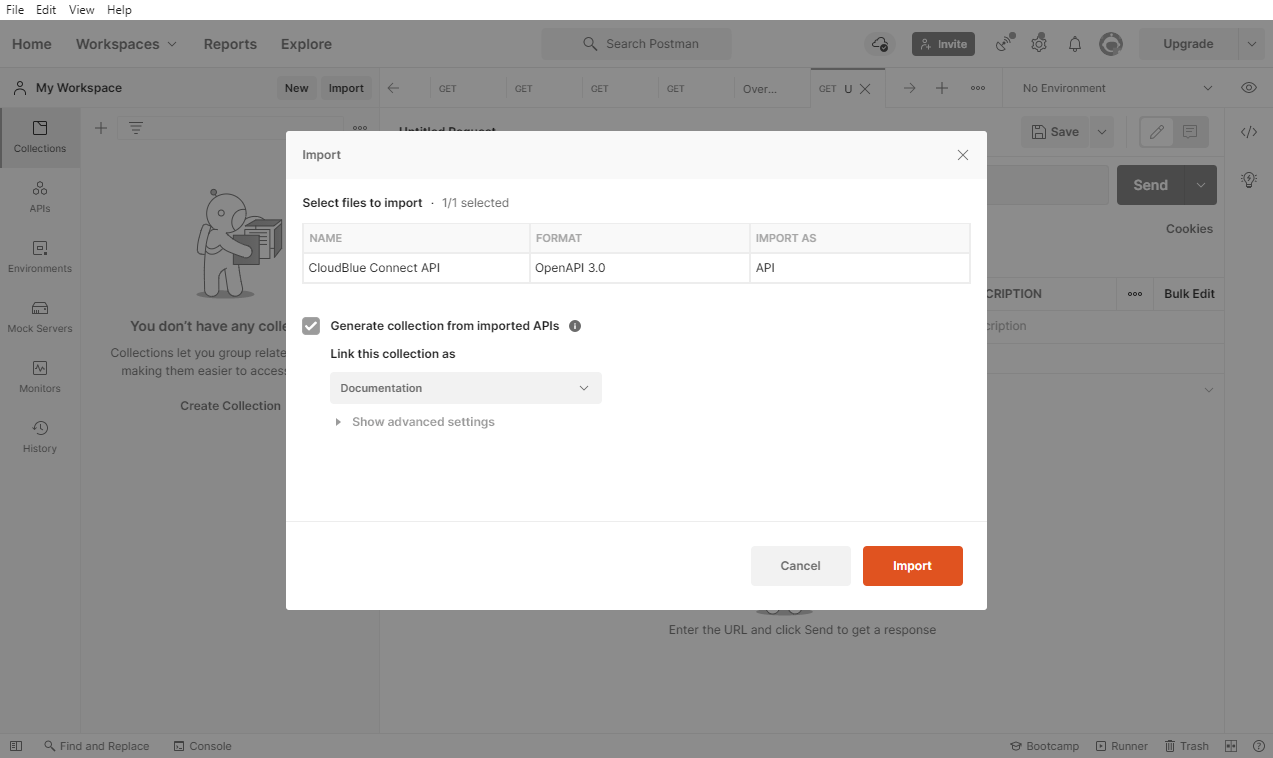
Task: Uncheck Generate collection from imported APIs
Action: click(x=311, y=326)
